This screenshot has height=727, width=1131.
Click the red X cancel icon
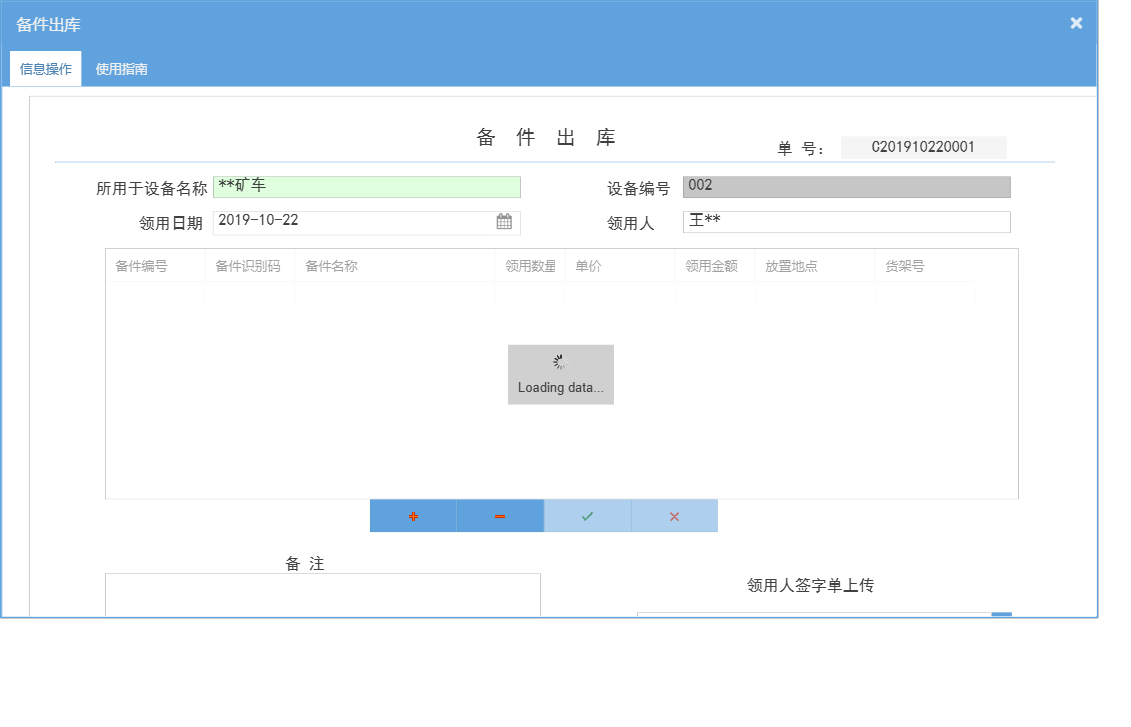pyautogui.click(x=673, y=515)
